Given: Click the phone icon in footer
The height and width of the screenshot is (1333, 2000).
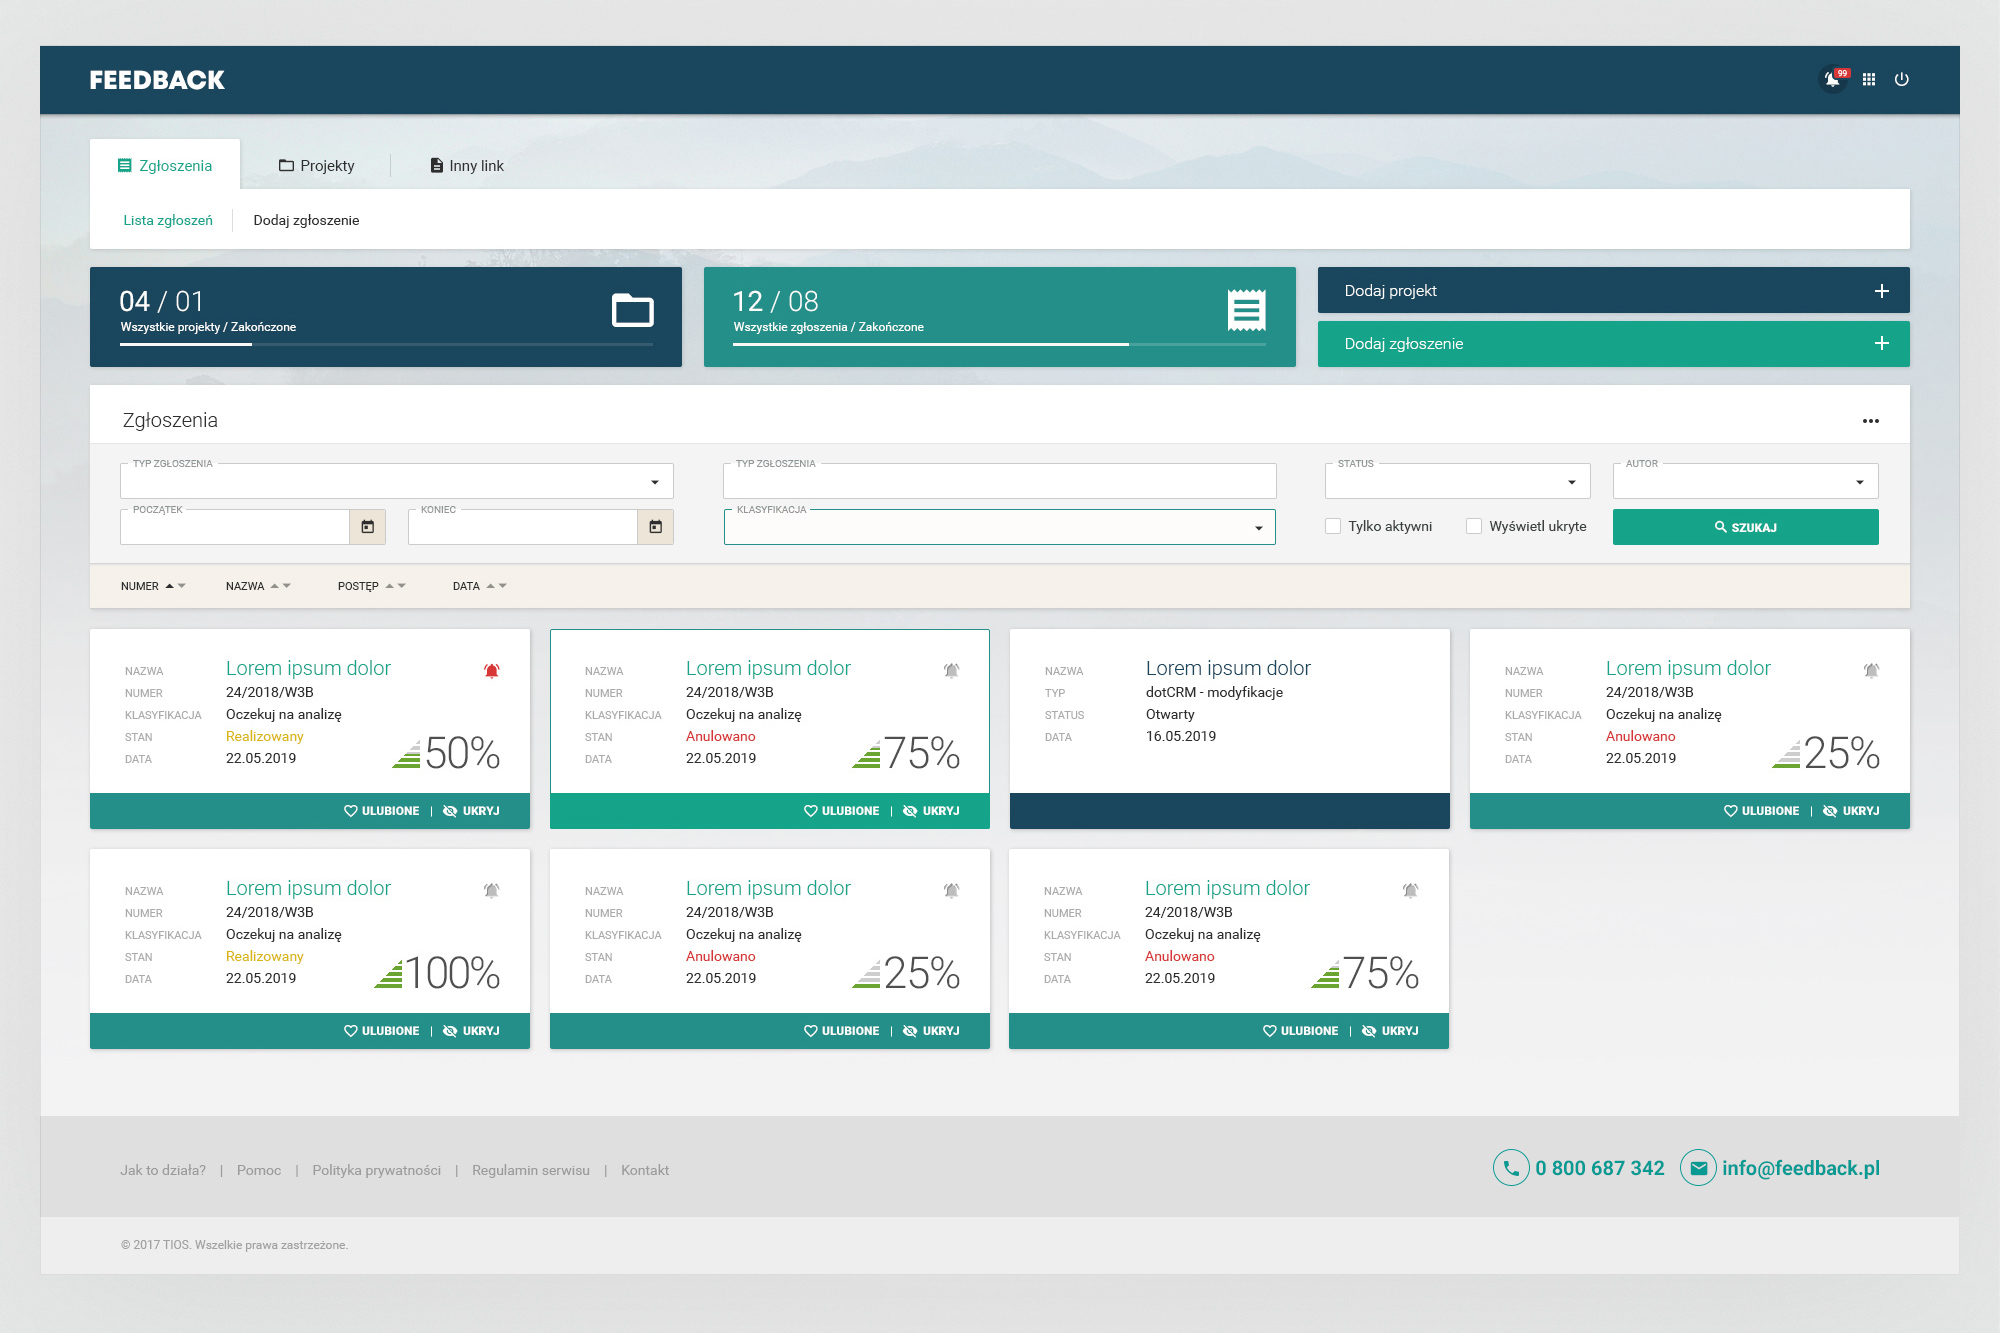Looking at the screenshot, I should tap(1510, 1168).
